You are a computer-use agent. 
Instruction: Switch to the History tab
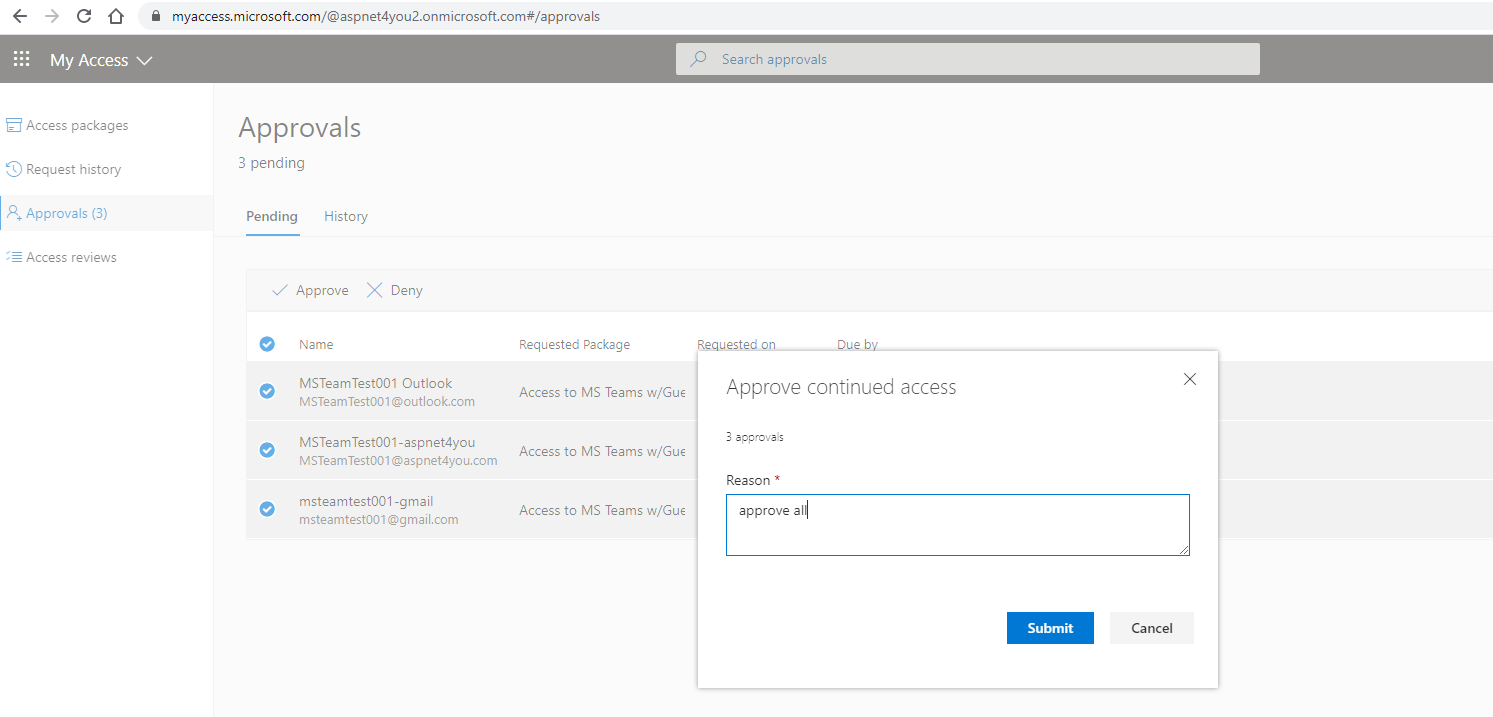point(346,216)
